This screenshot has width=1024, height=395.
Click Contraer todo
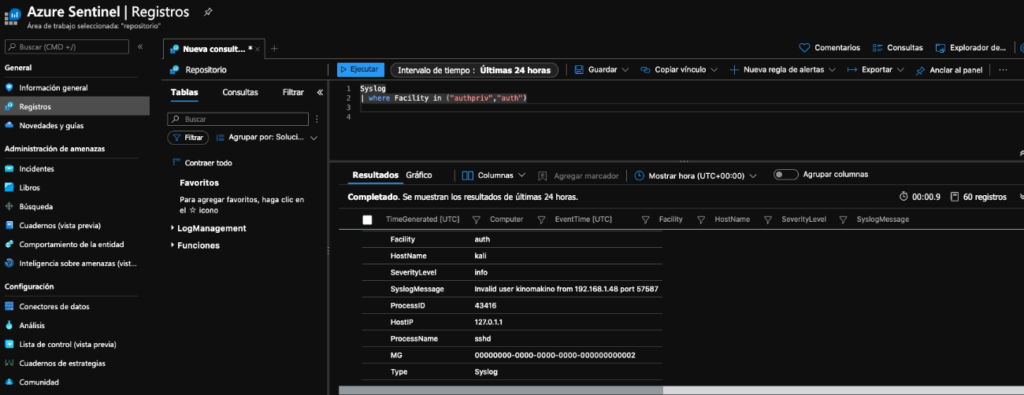(202, 163)
